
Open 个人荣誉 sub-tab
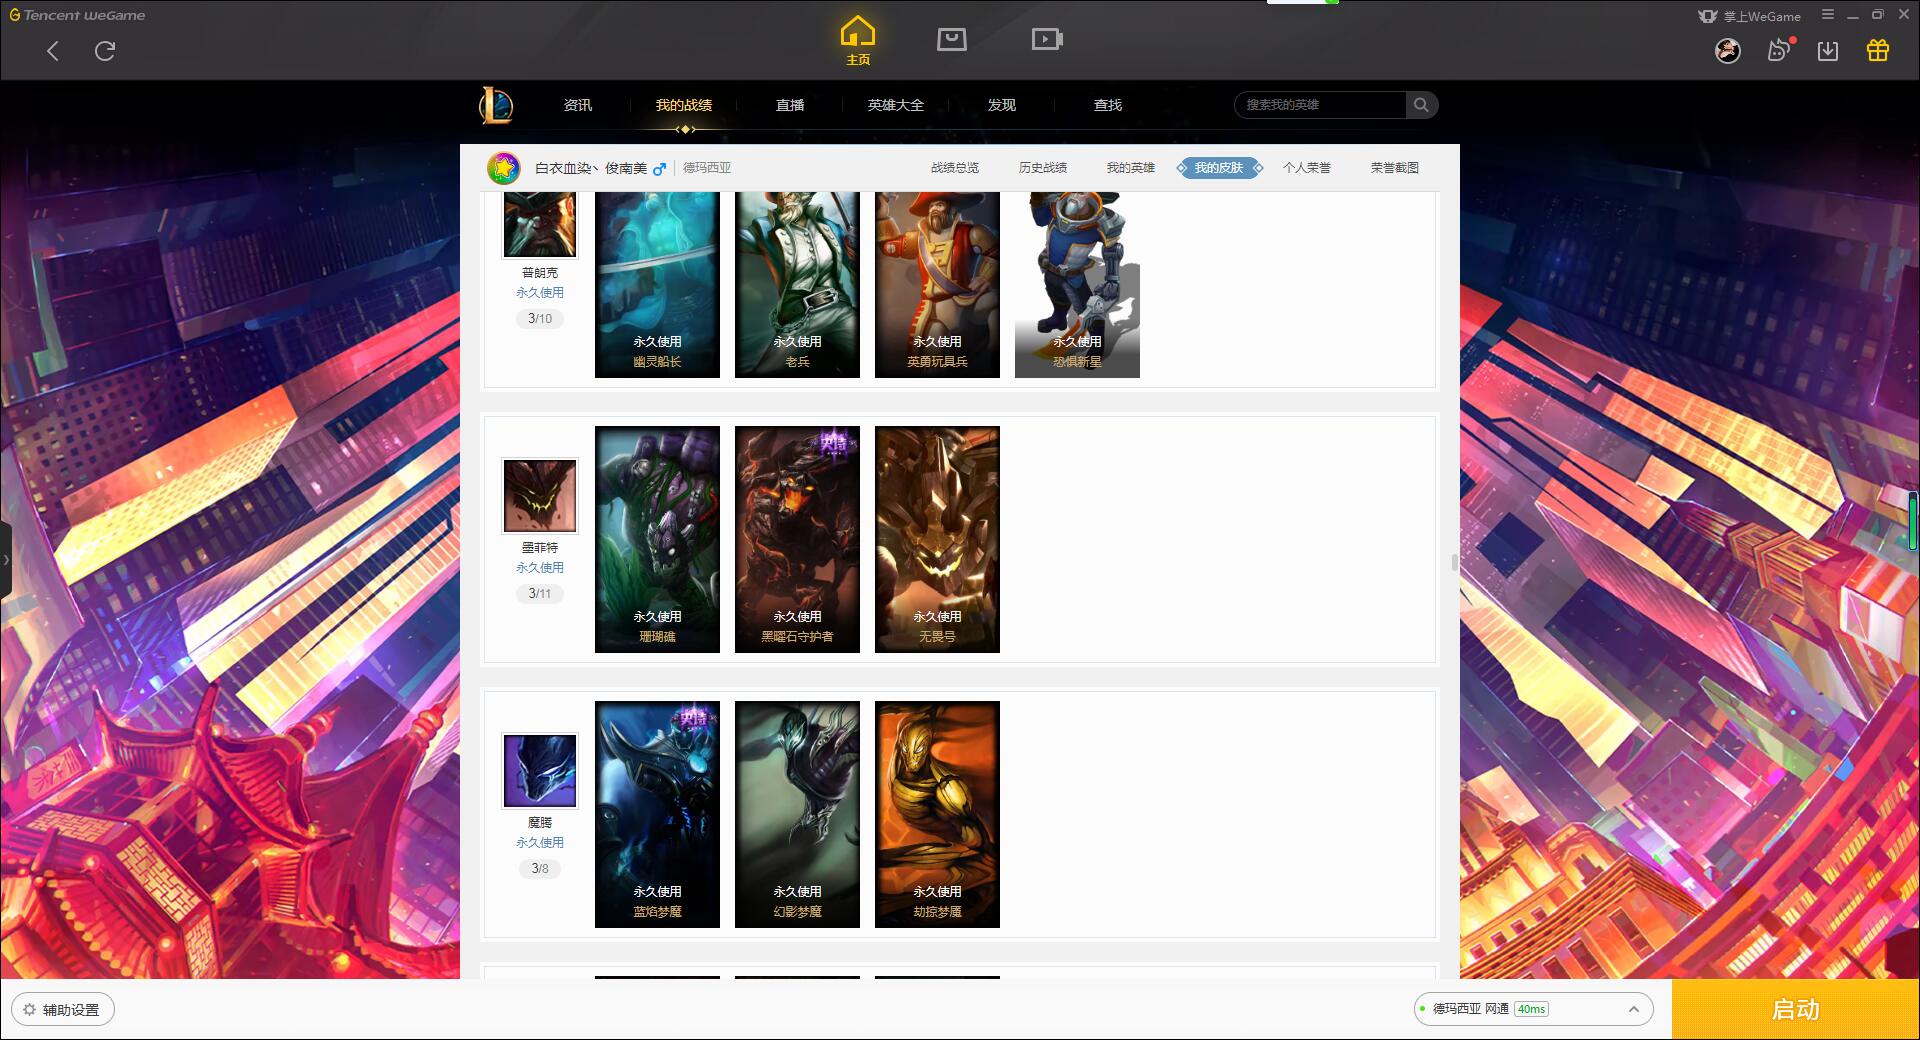1307,168
